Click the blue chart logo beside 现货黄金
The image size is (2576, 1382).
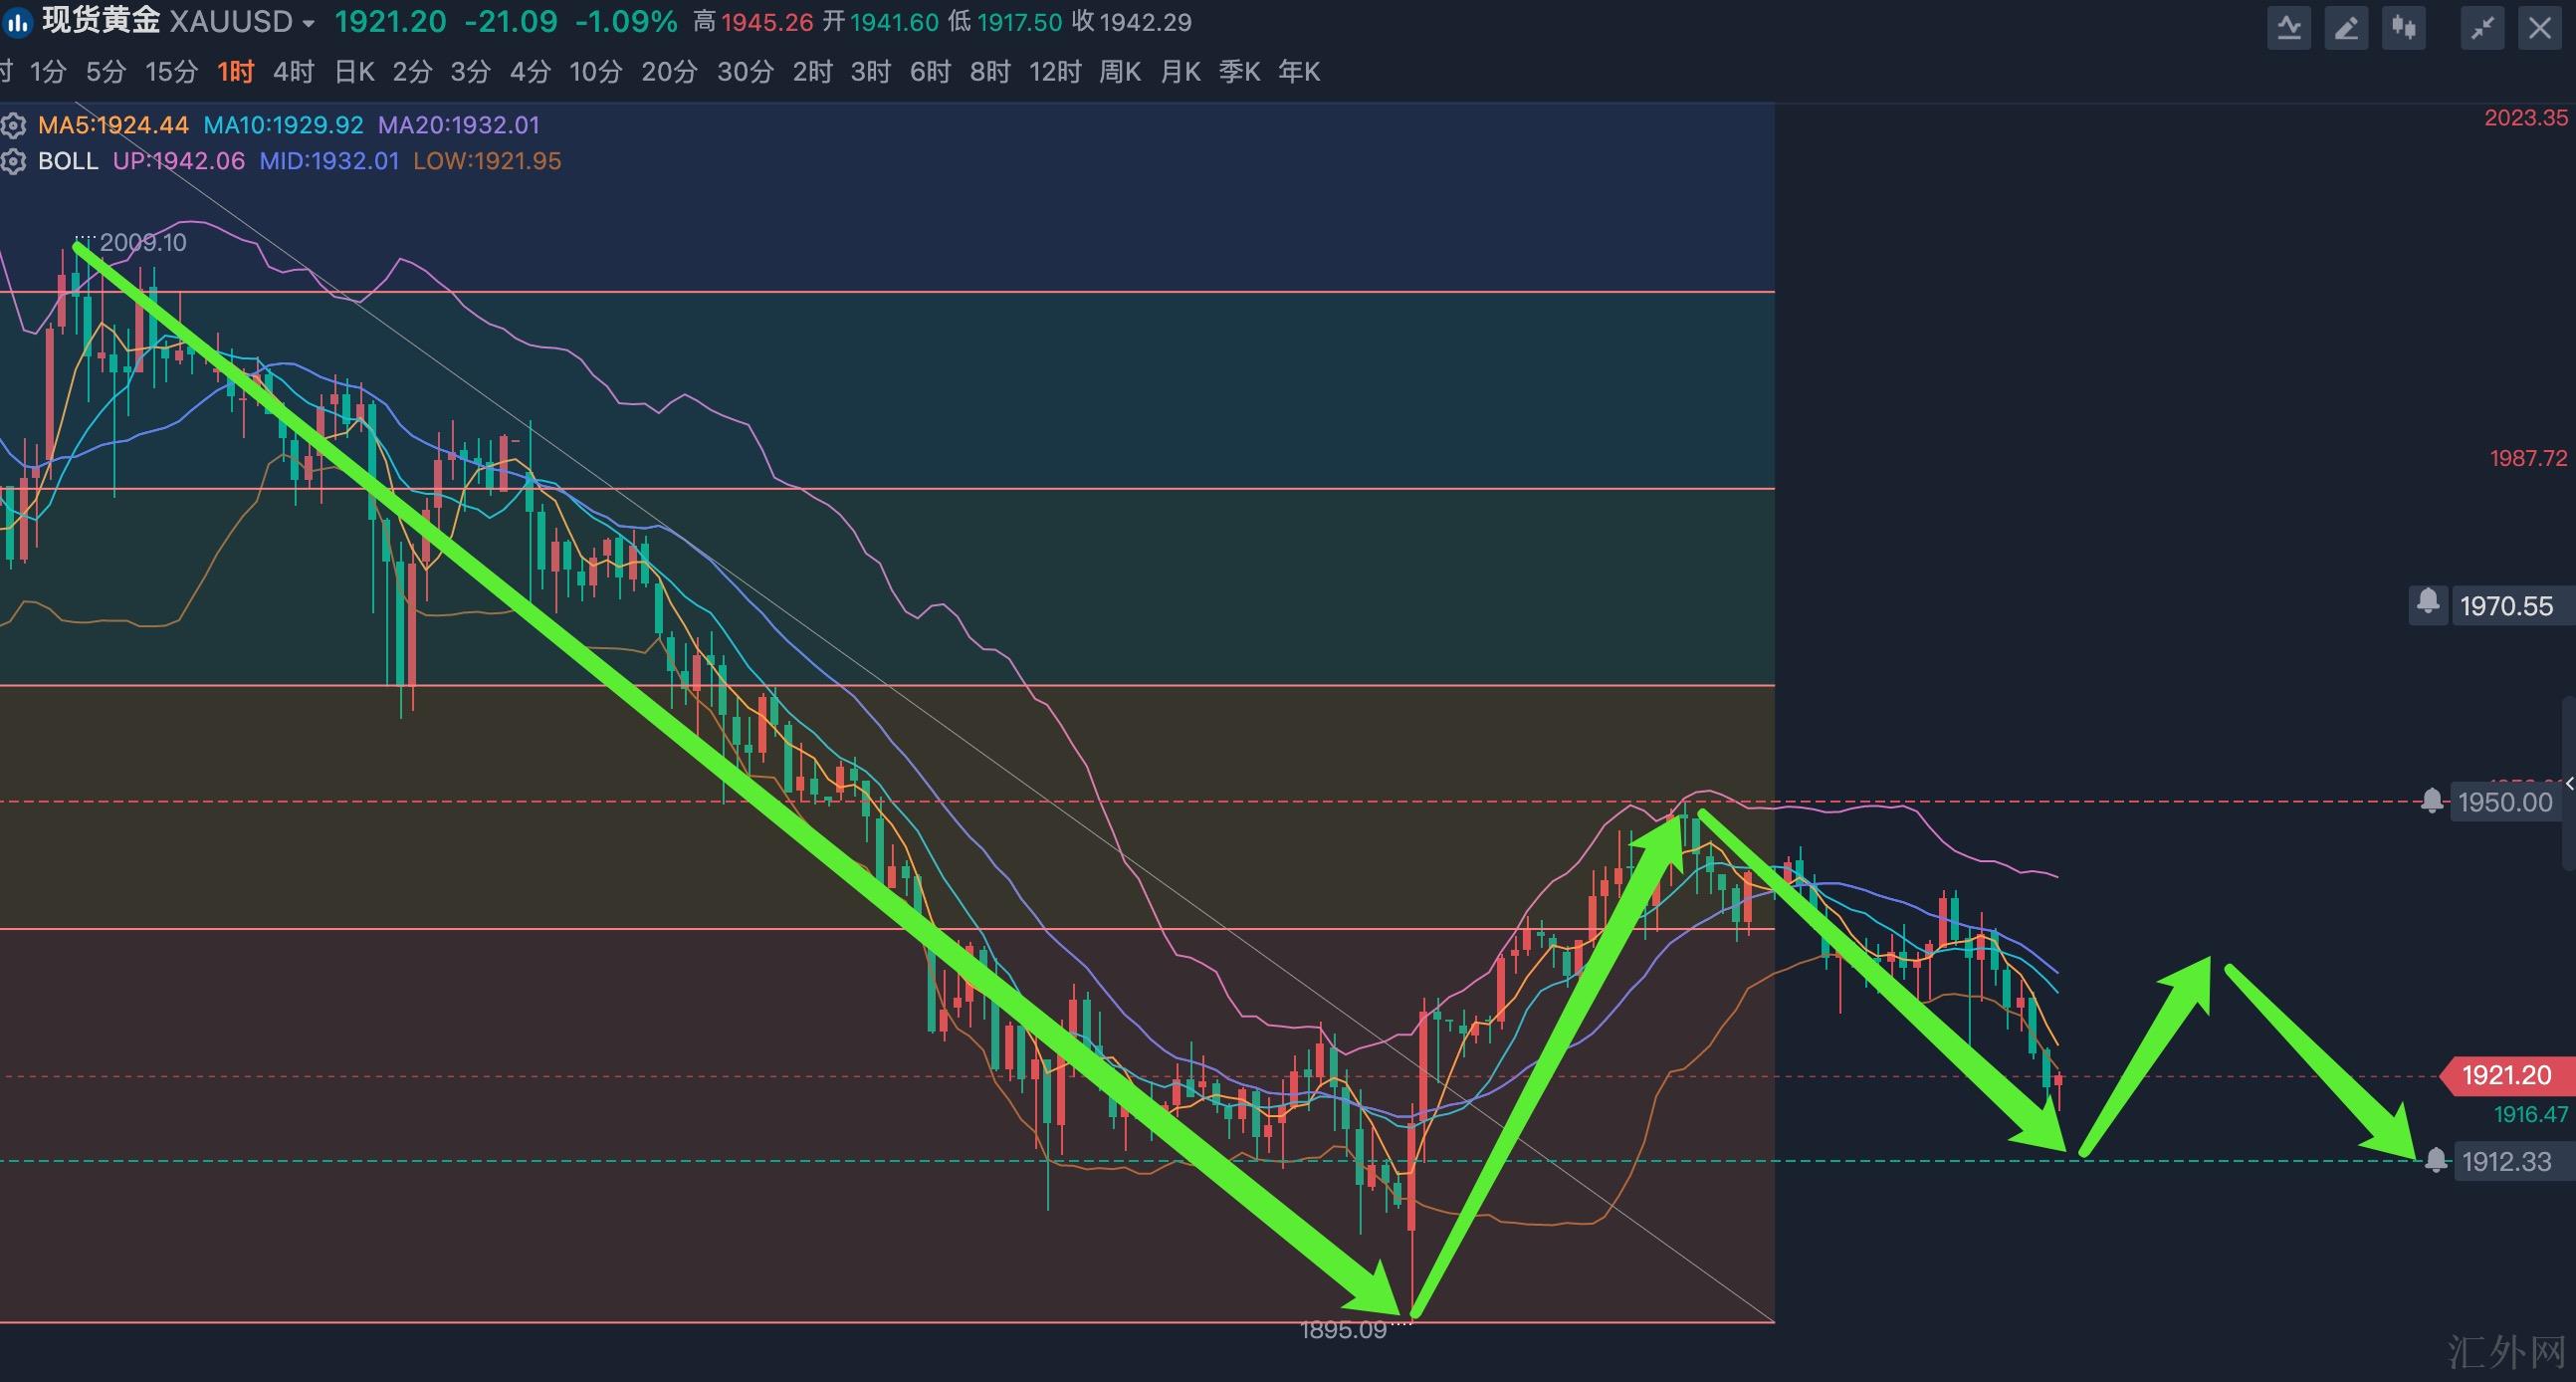click(17, 22)
